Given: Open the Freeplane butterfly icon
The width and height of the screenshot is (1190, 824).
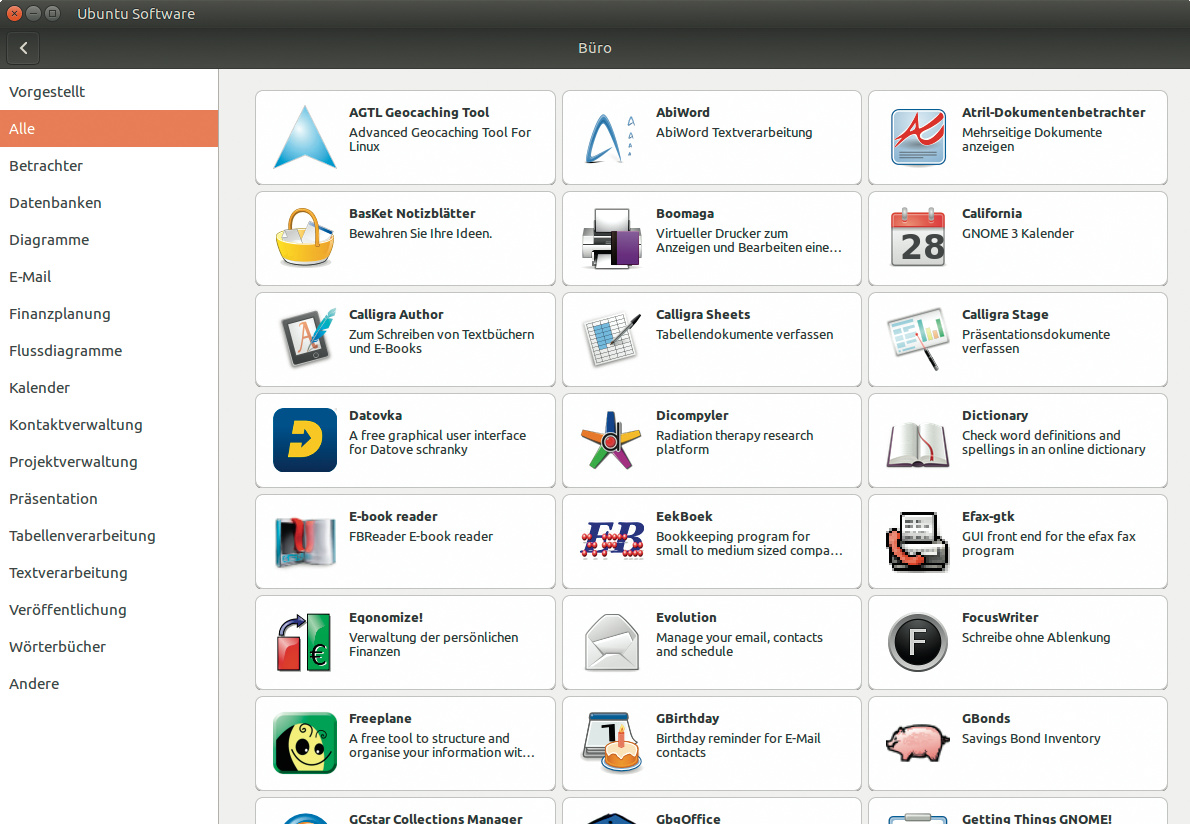Looking at the screenshot, I should click(x=304, y=743).
